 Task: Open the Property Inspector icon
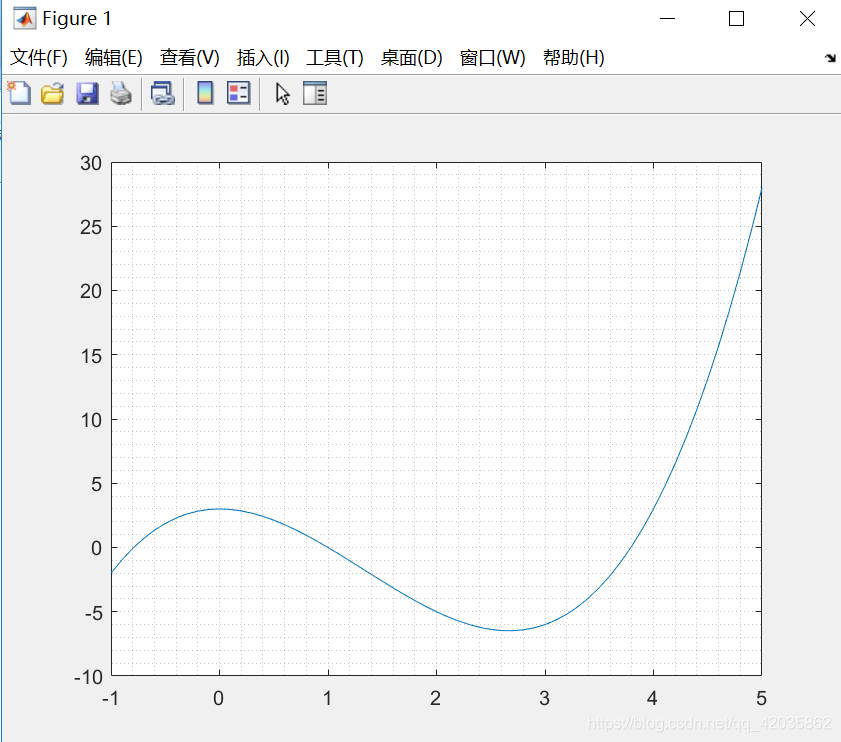tap(315, 93)
